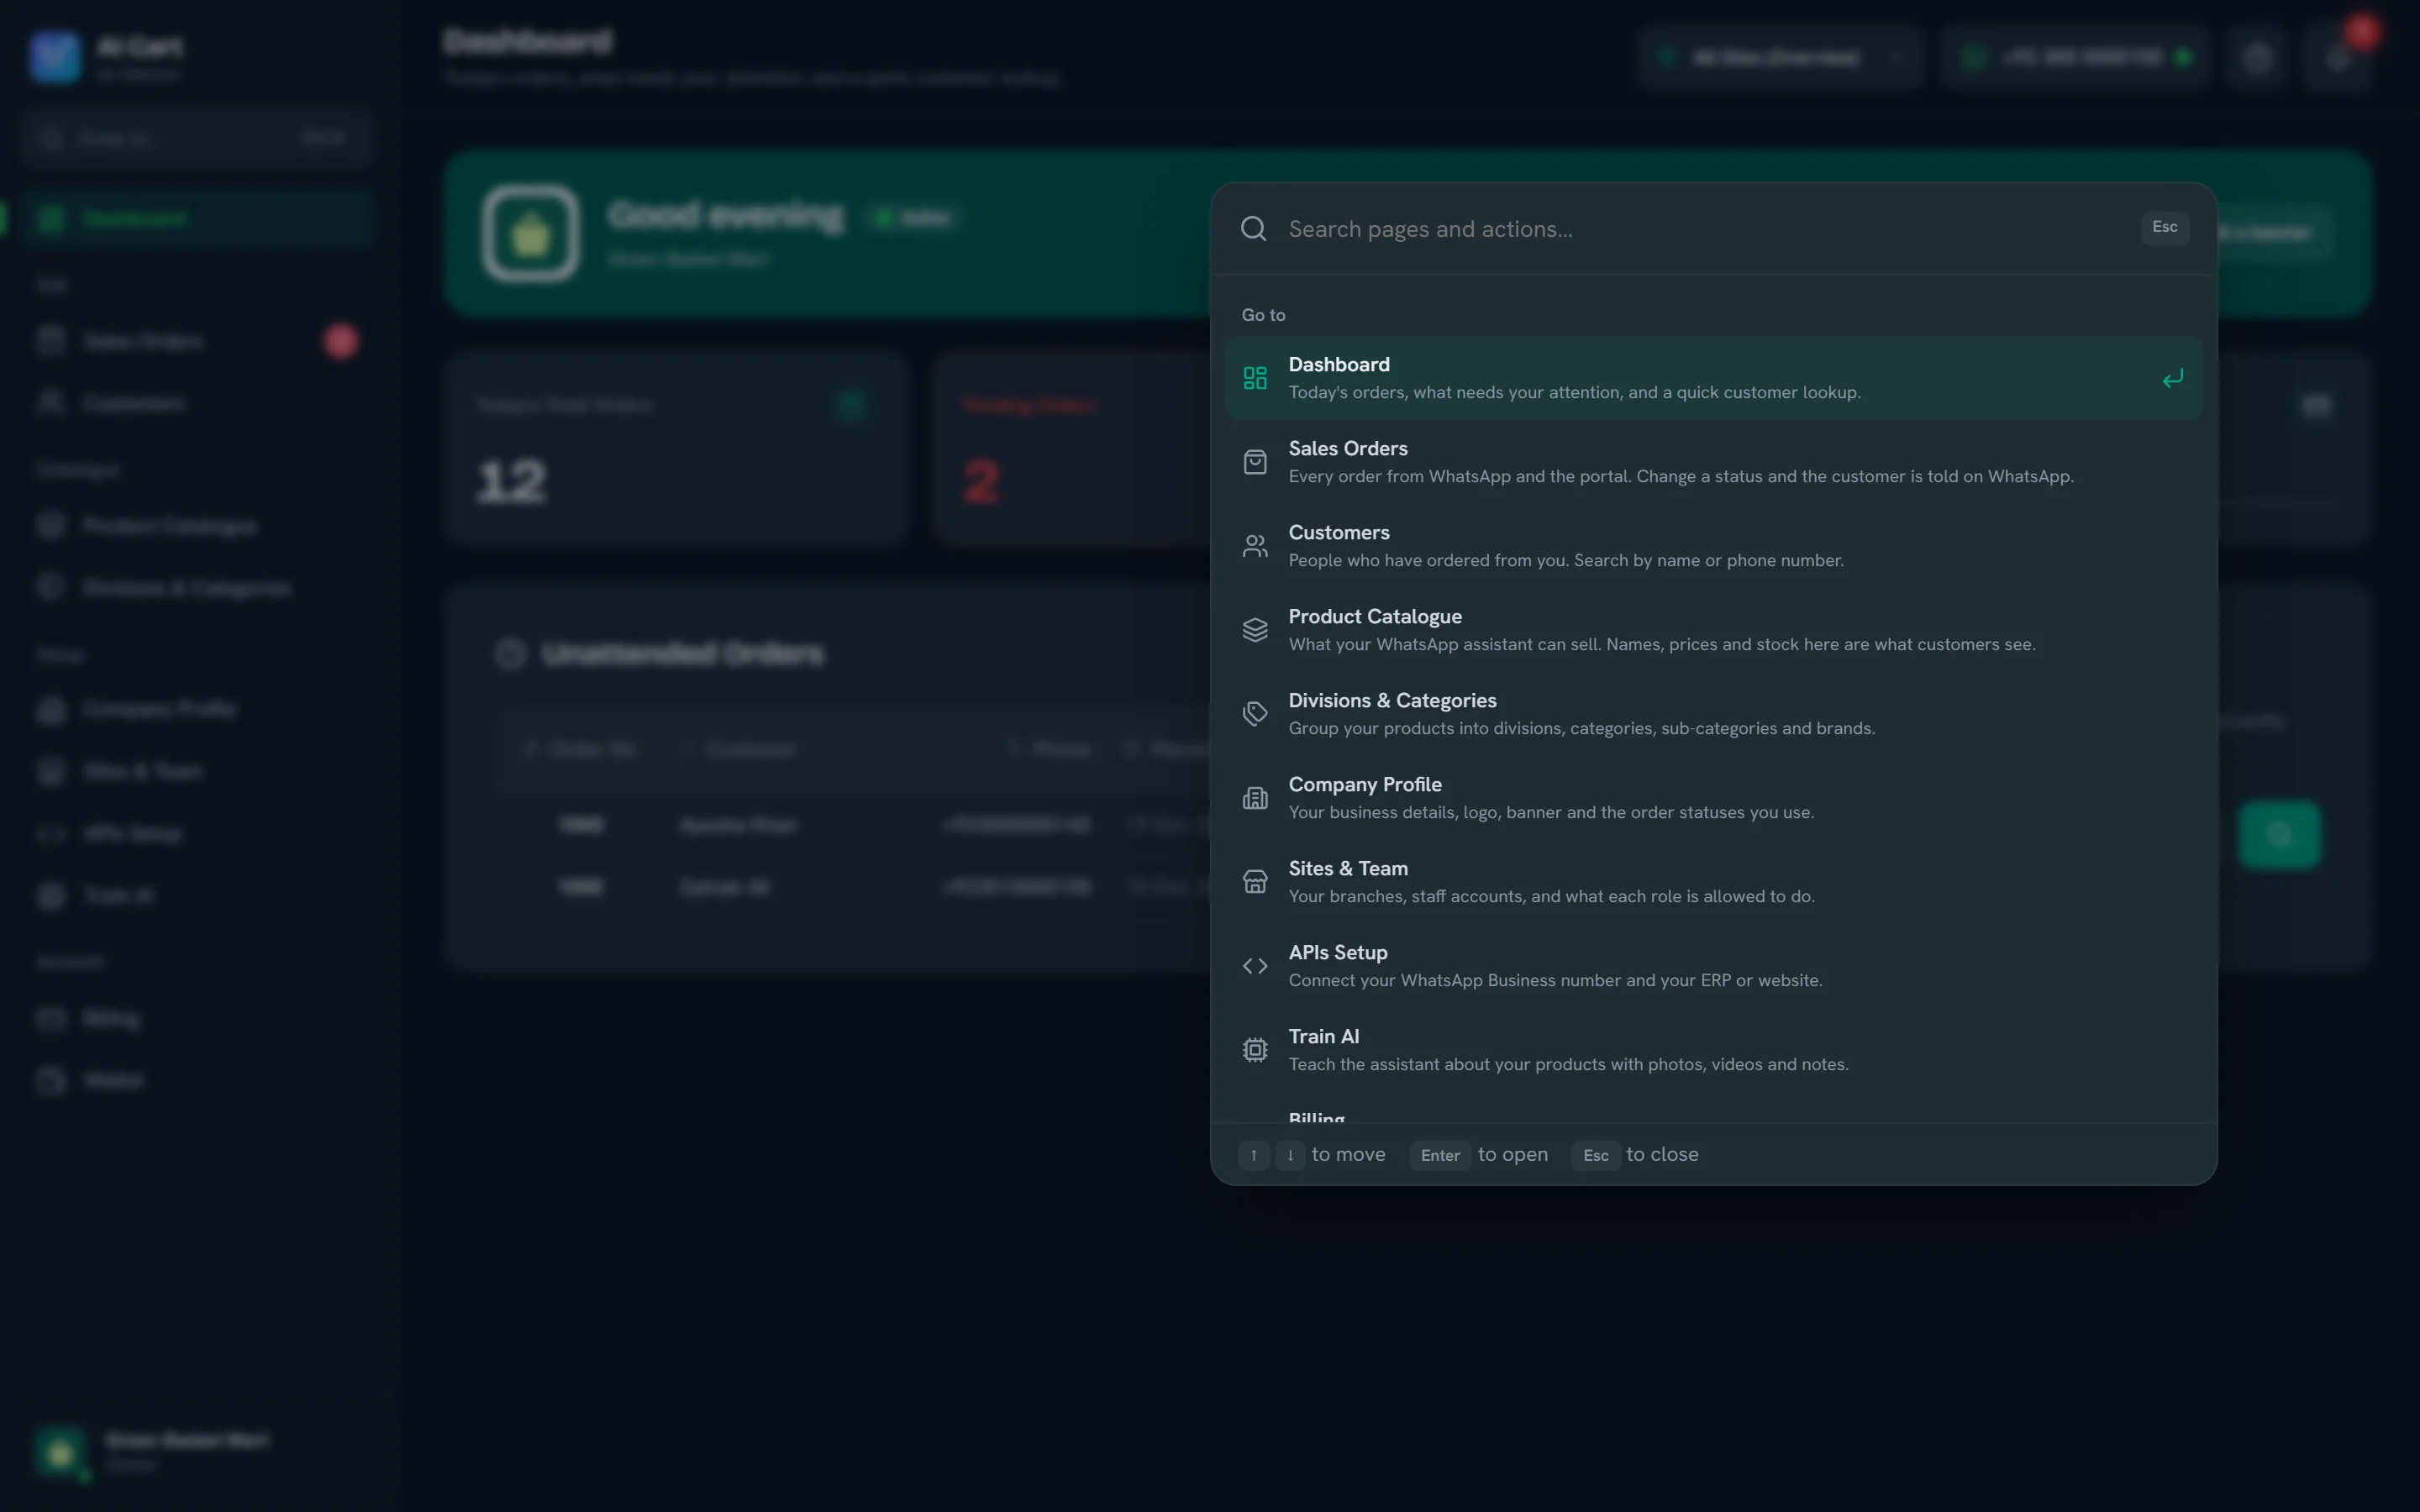Screen dimensions: 2420x1512
Task: Click the enter arrow on Dashboard row
Action: tap(2172, 378)
